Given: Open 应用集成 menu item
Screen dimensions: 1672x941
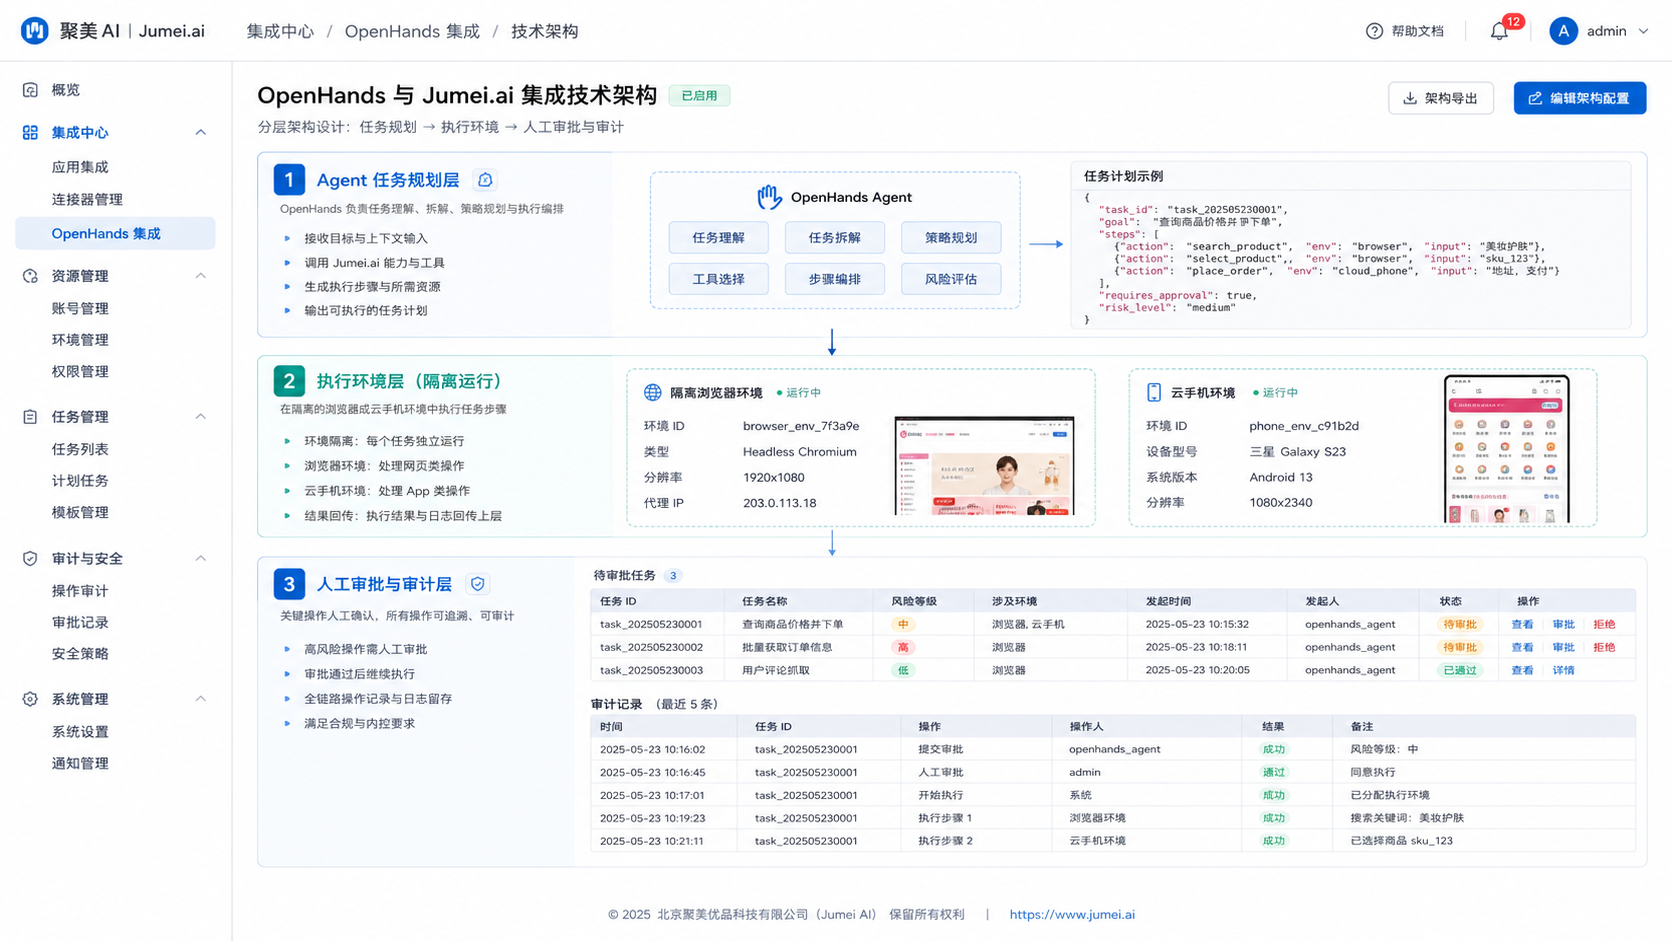Looking at the screenshot, I should point(80,167).
